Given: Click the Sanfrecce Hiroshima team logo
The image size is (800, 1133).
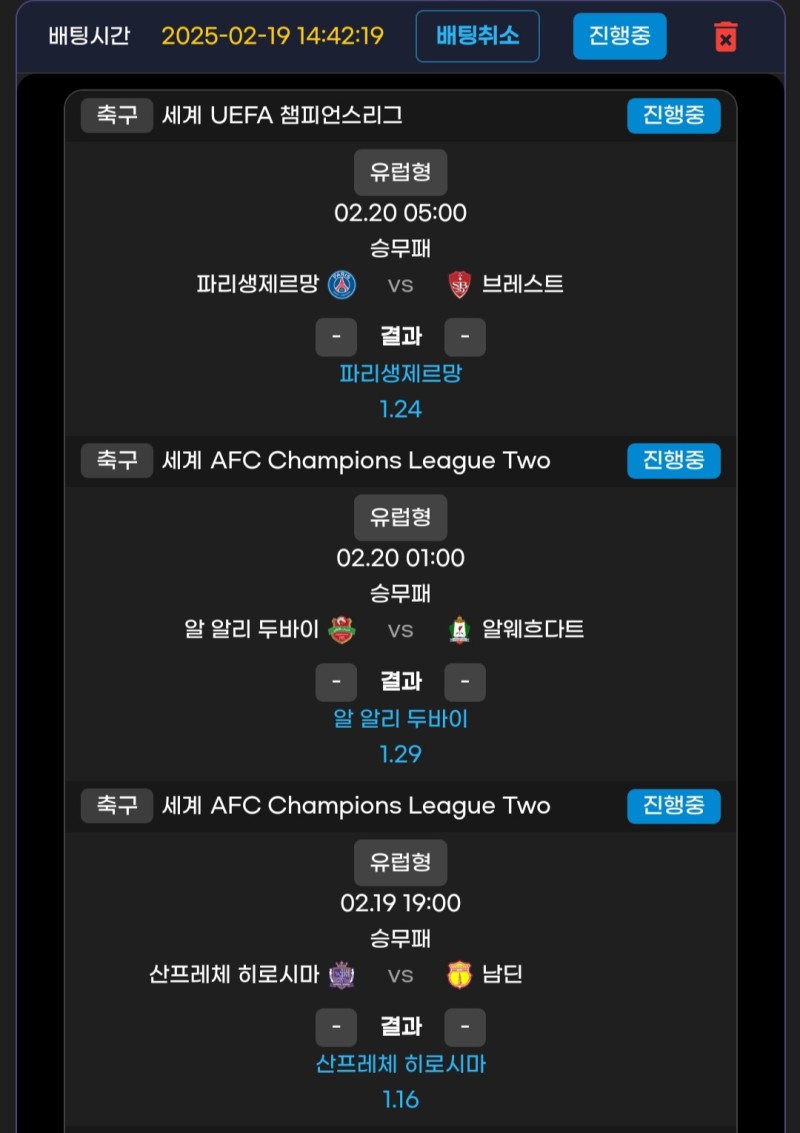Looking at the screenshot, I should point(342,975).
